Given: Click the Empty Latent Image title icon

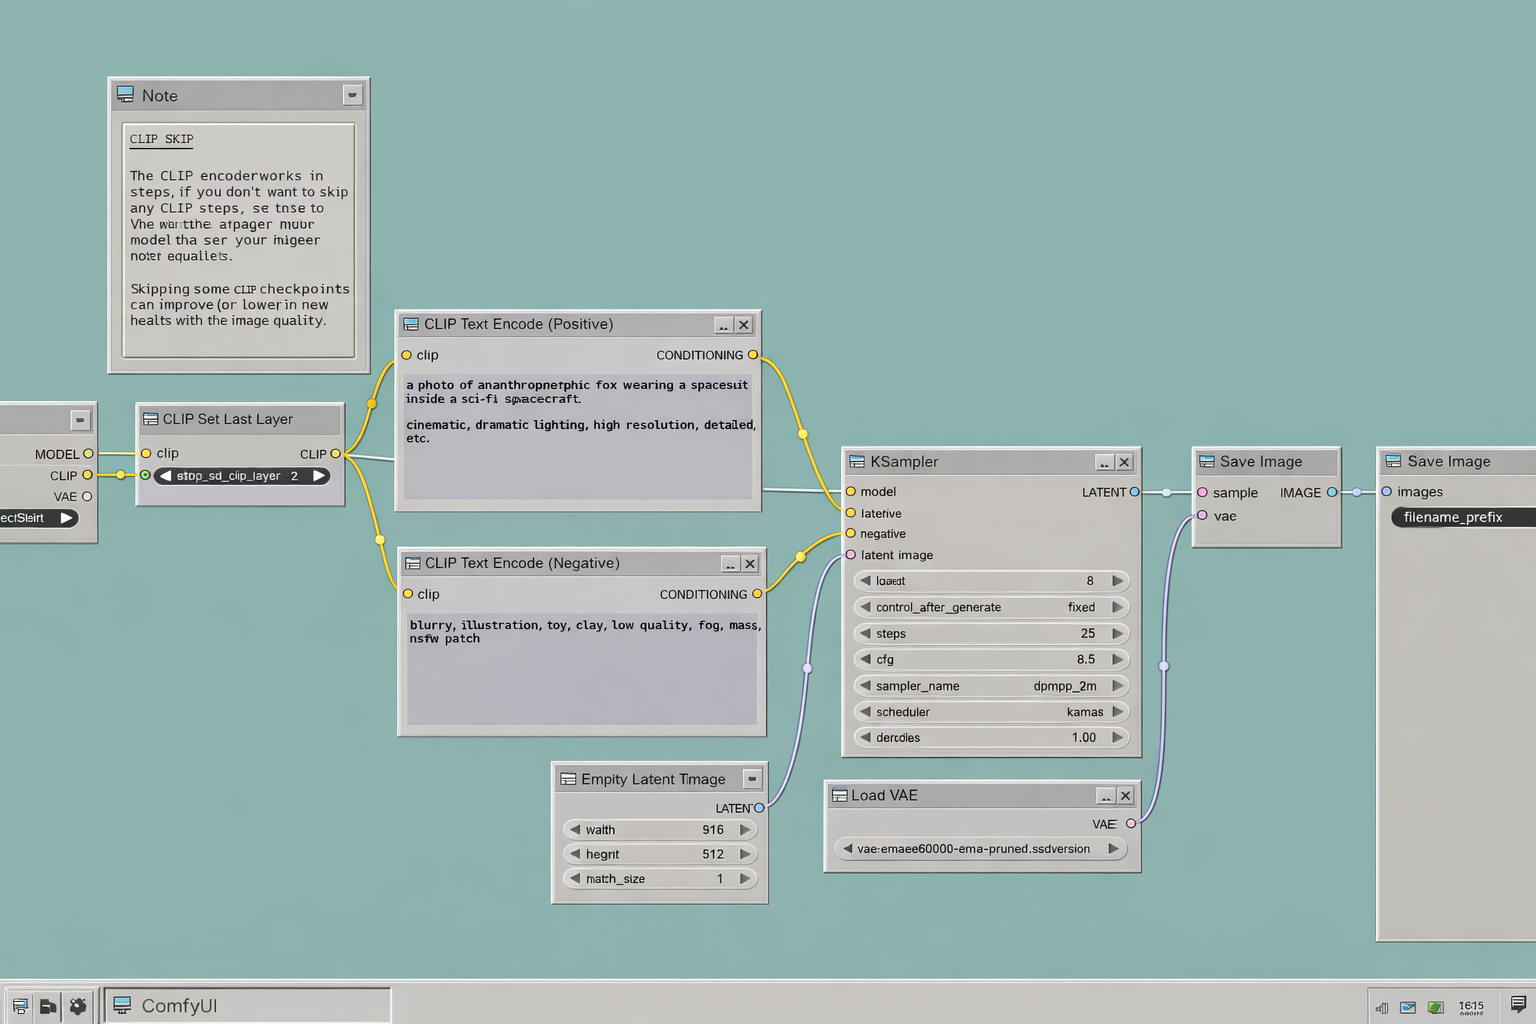Looking at the screenshot, I should 568,779.
